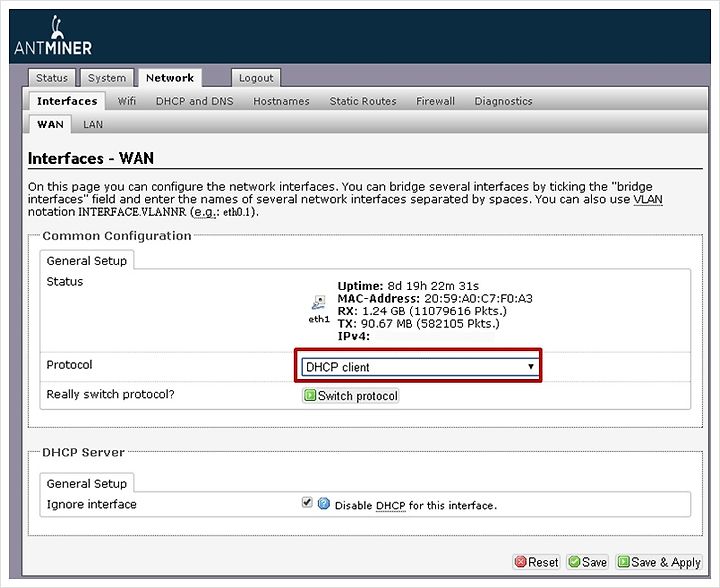The width and height of the screenshot is (720, 588).
Task: Click the Logout tab
Action: [256, 78]
